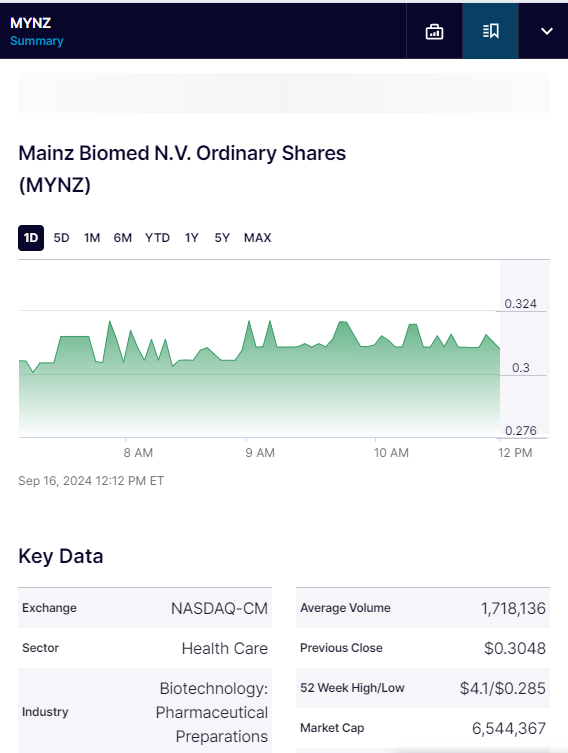The width and height of the screenshot is (568, 753).
Task: Click the MYNZ Summary header label
Action: pos(36,32)
